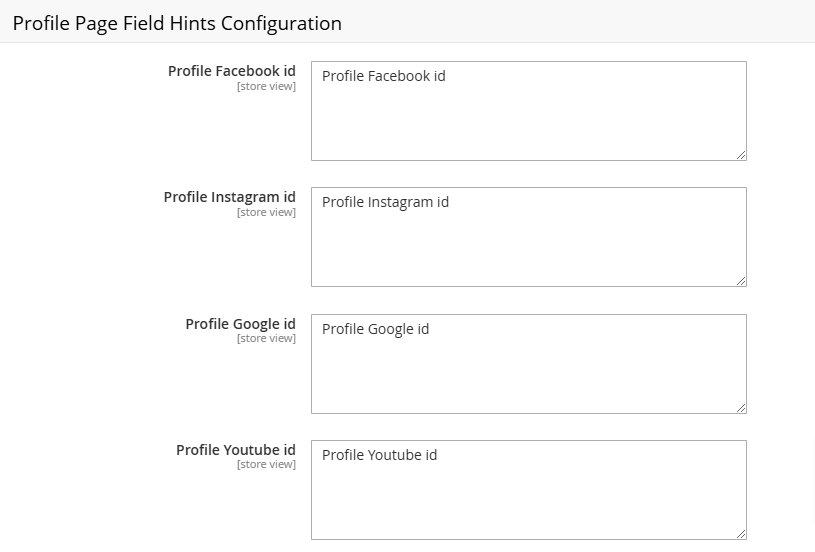Viewport: 815px width, 552px height.
Task: Focus the Profile Google id textarea
Action: 529,364
